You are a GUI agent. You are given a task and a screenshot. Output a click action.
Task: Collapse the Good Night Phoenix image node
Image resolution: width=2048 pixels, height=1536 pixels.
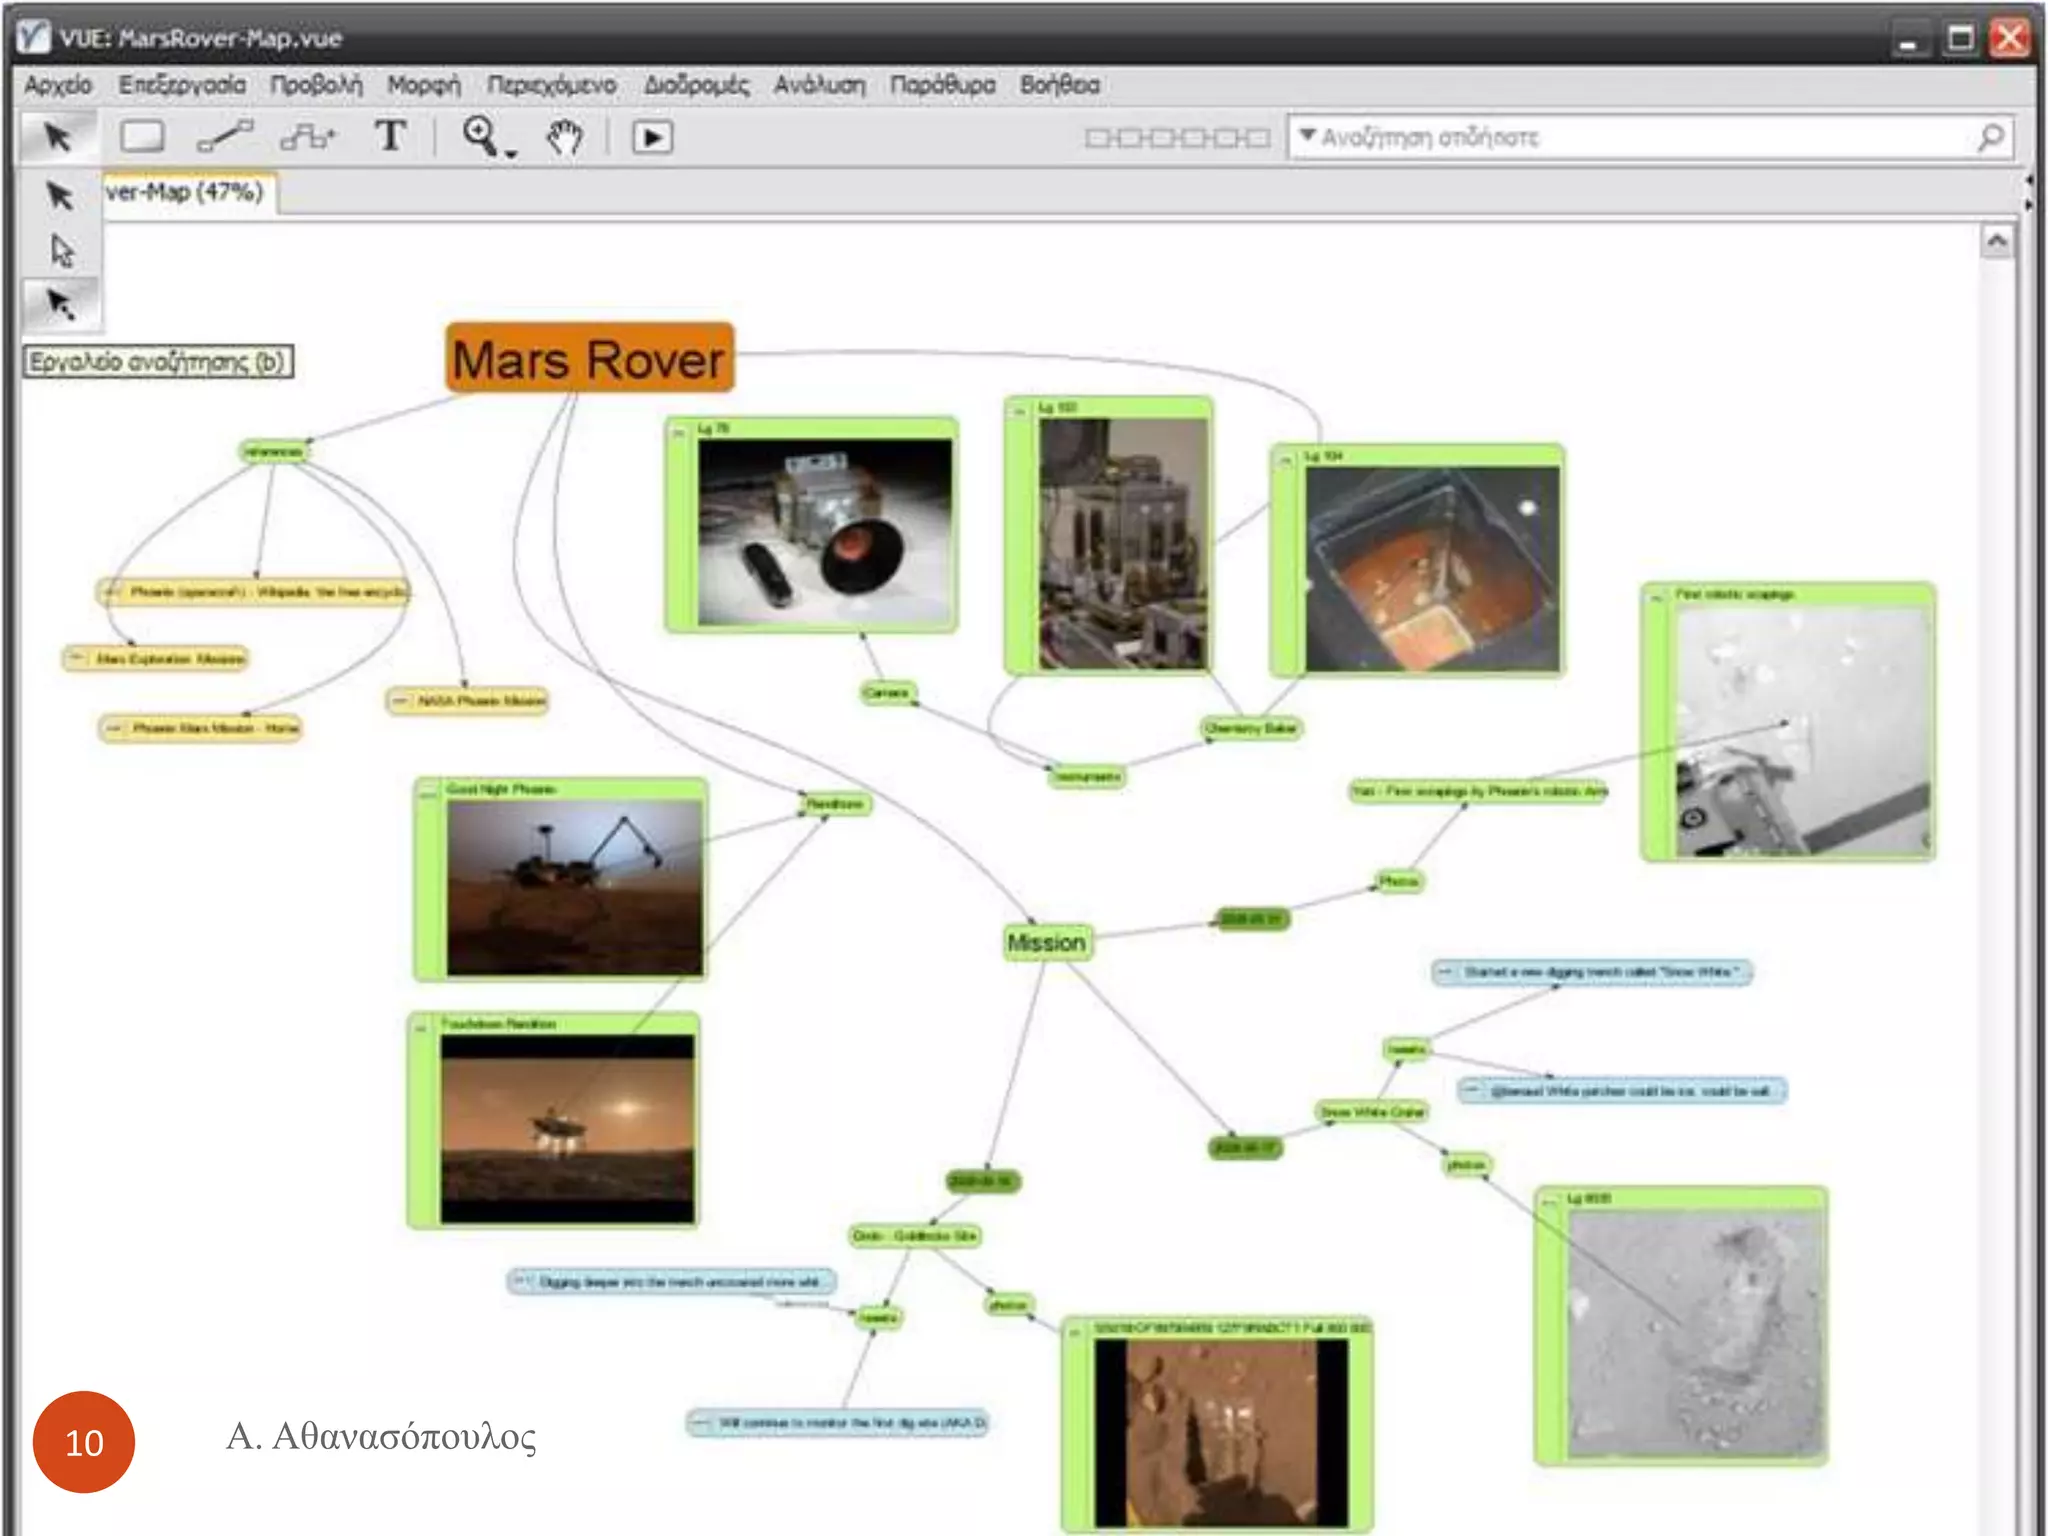point(428,793)
